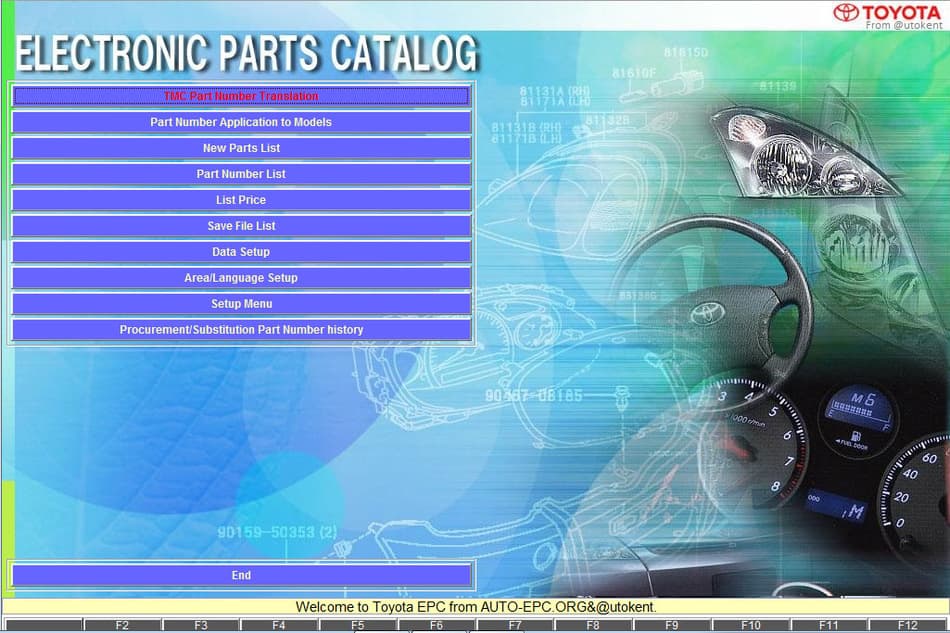Viewport: 950px width, 633px height.
Task: Click the Toyota logo in the corner
Action: coord(888,13)
